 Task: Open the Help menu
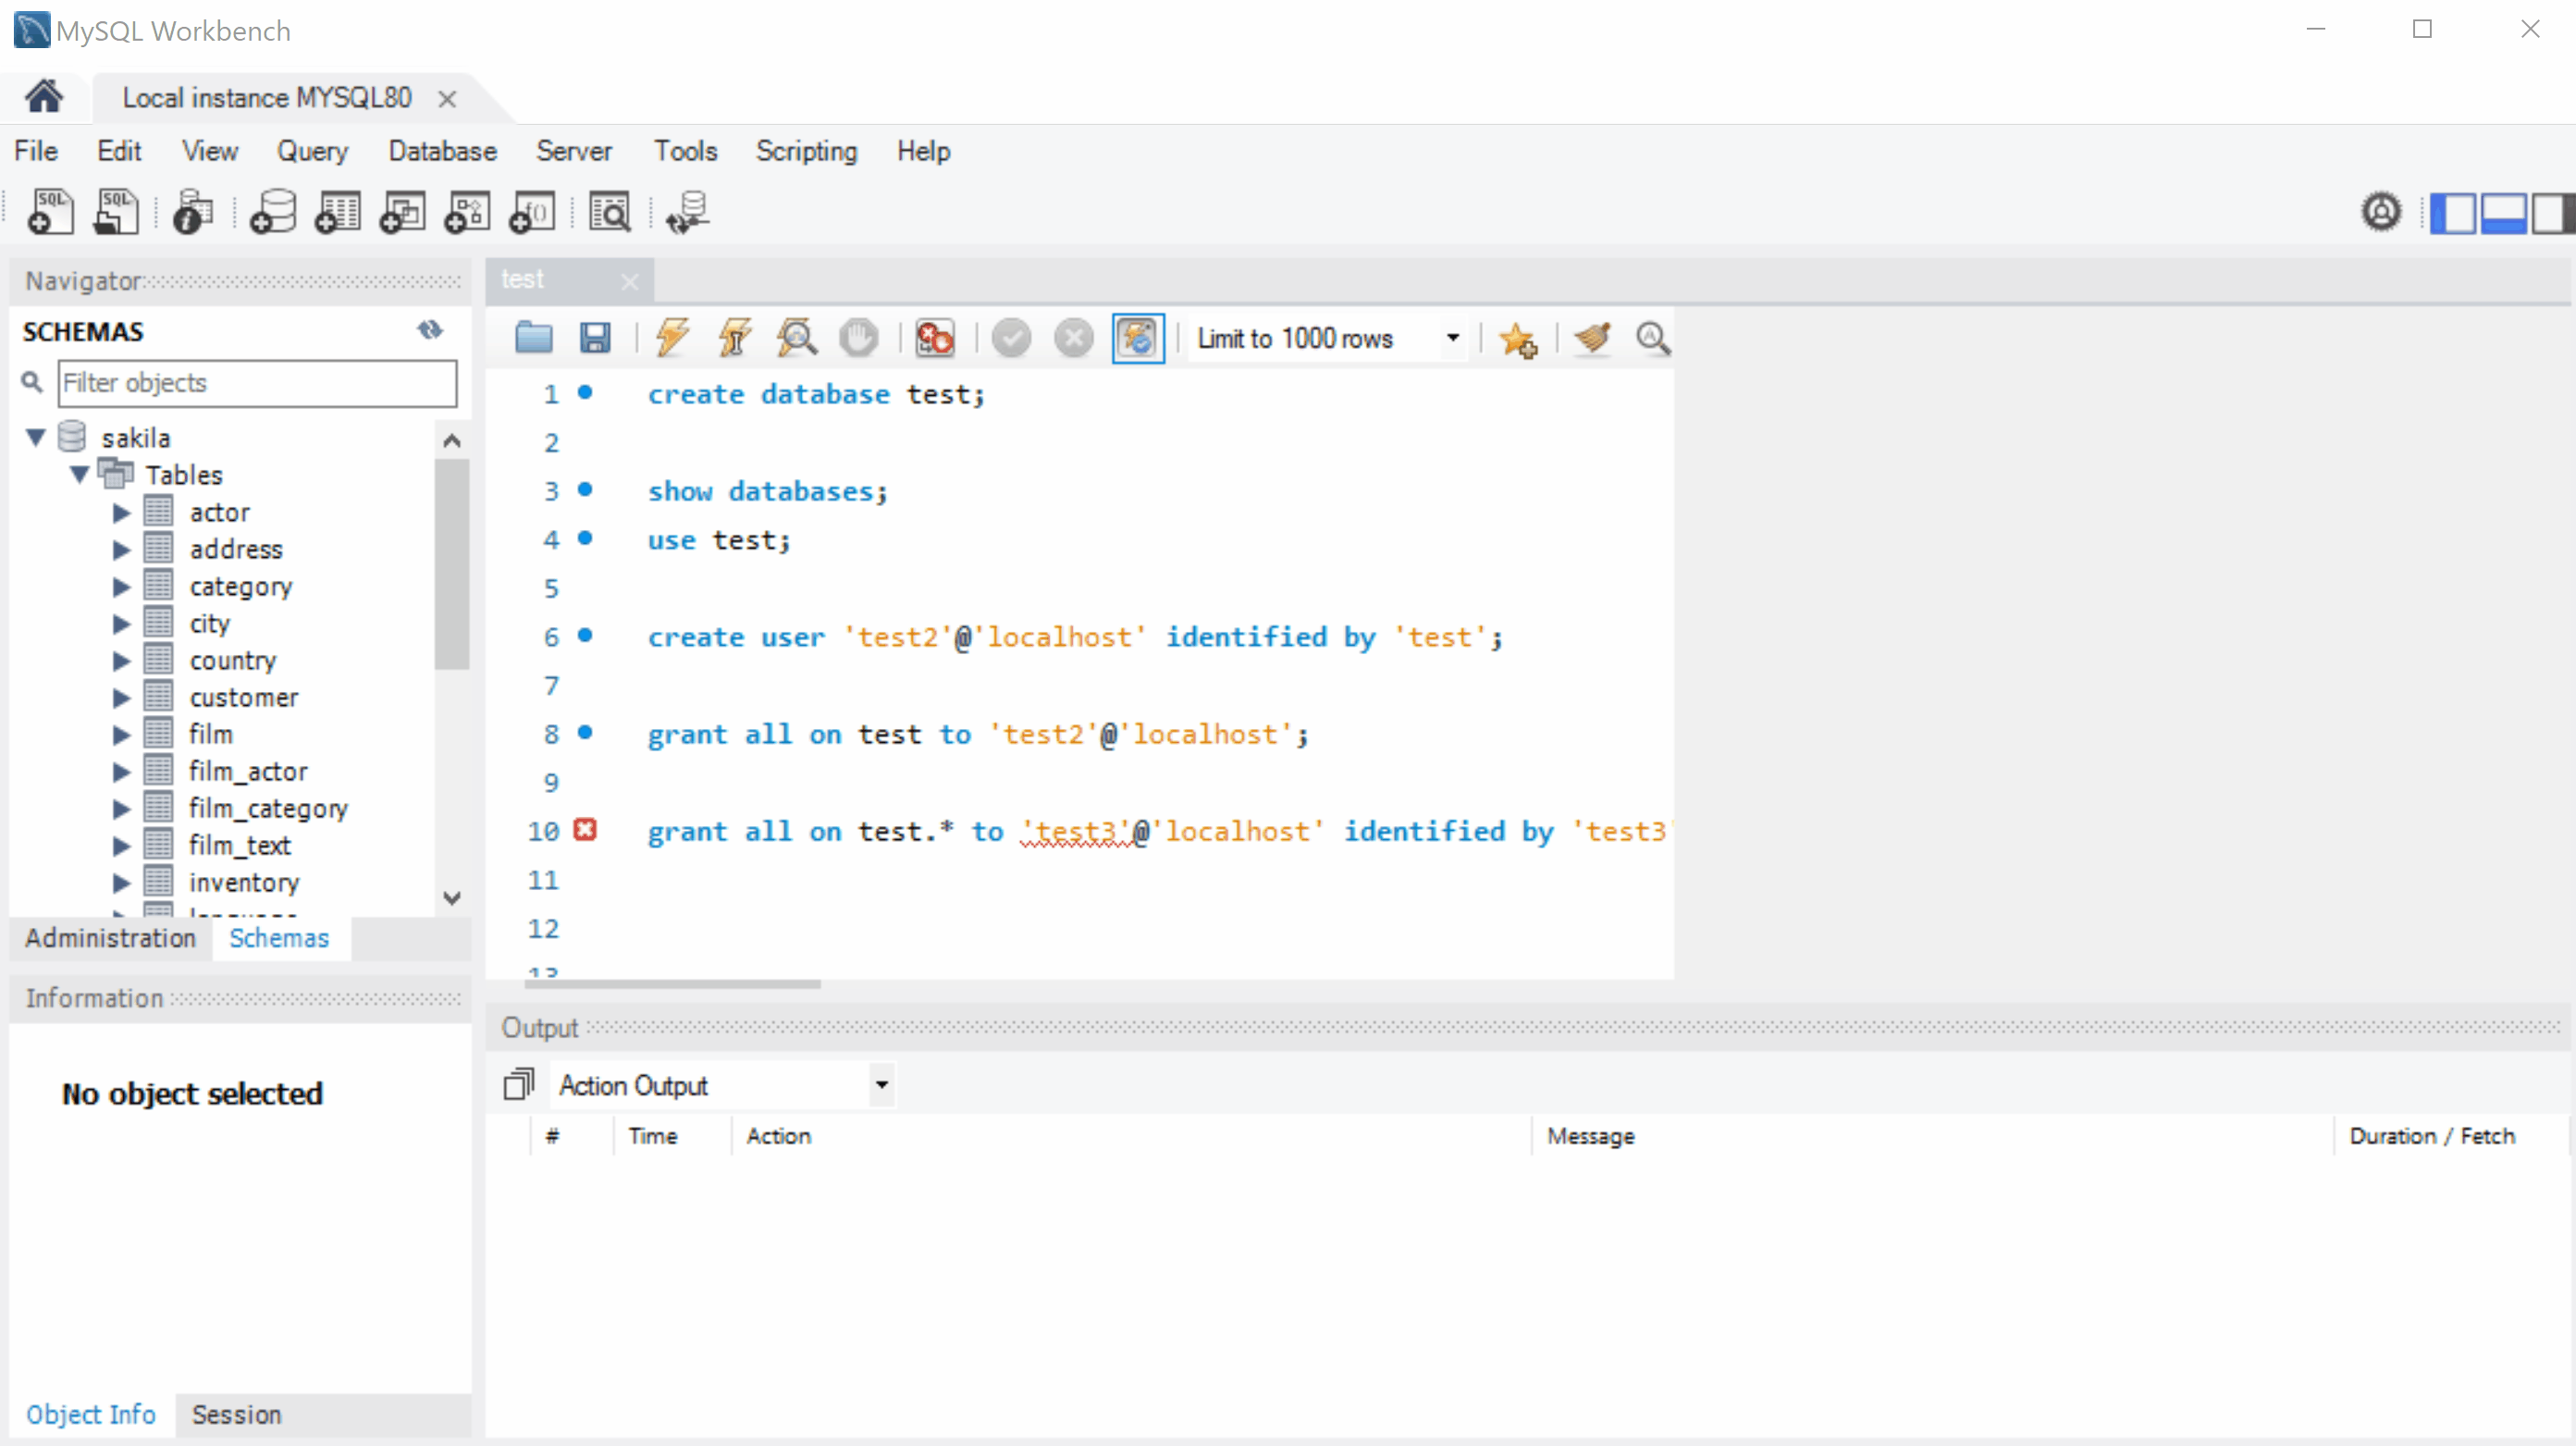click(x=923, y=151)
